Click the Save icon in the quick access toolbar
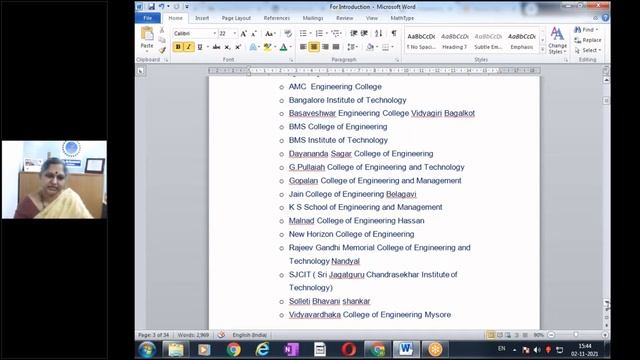The image size is (640, 360). (x=151, y=7)
